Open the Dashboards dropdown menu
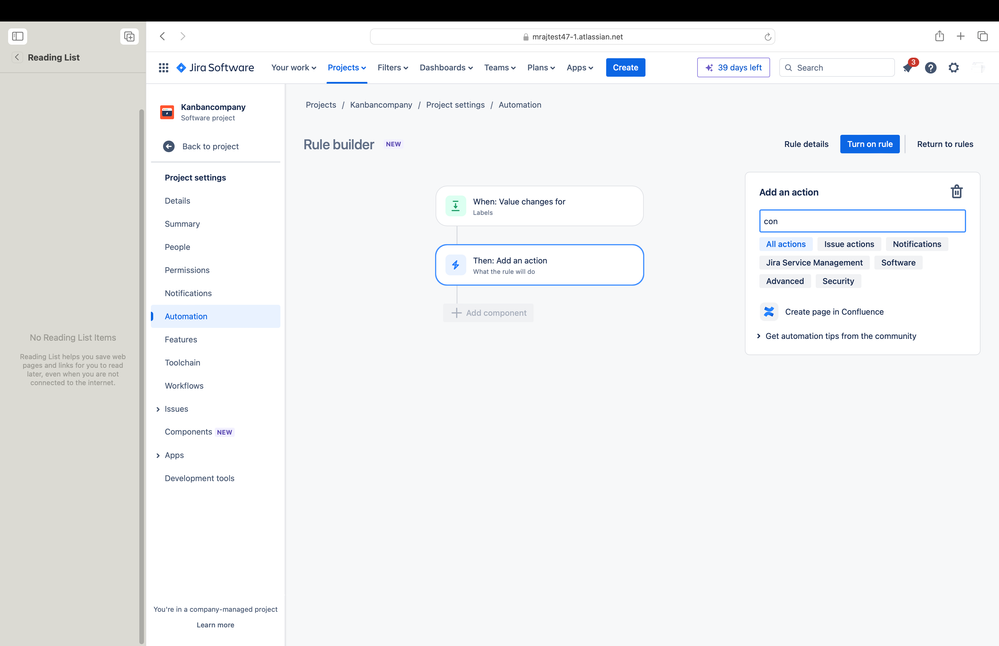This screenshot has width=999, height=646. (446, 68)
